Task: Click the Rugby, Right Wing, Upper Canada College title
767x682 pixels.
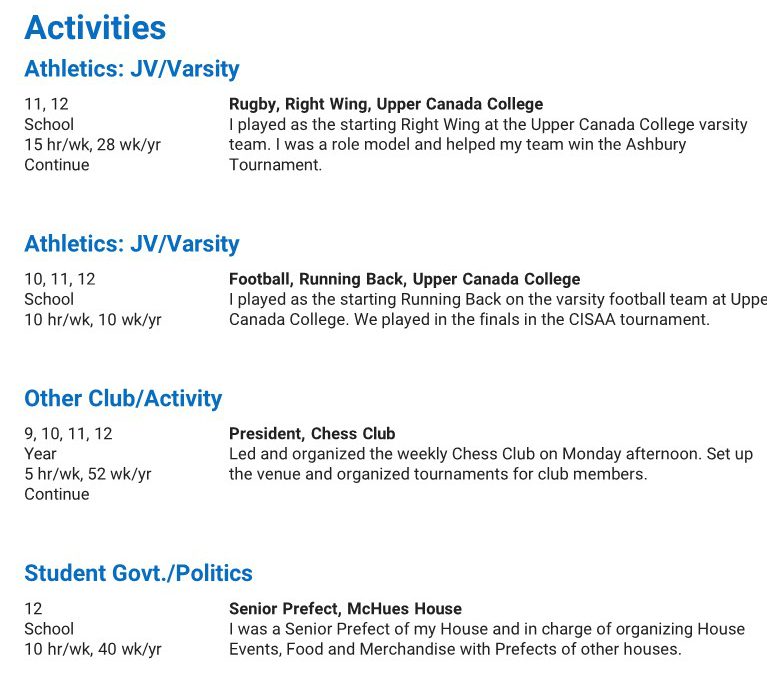Action: tap(386, 104)
